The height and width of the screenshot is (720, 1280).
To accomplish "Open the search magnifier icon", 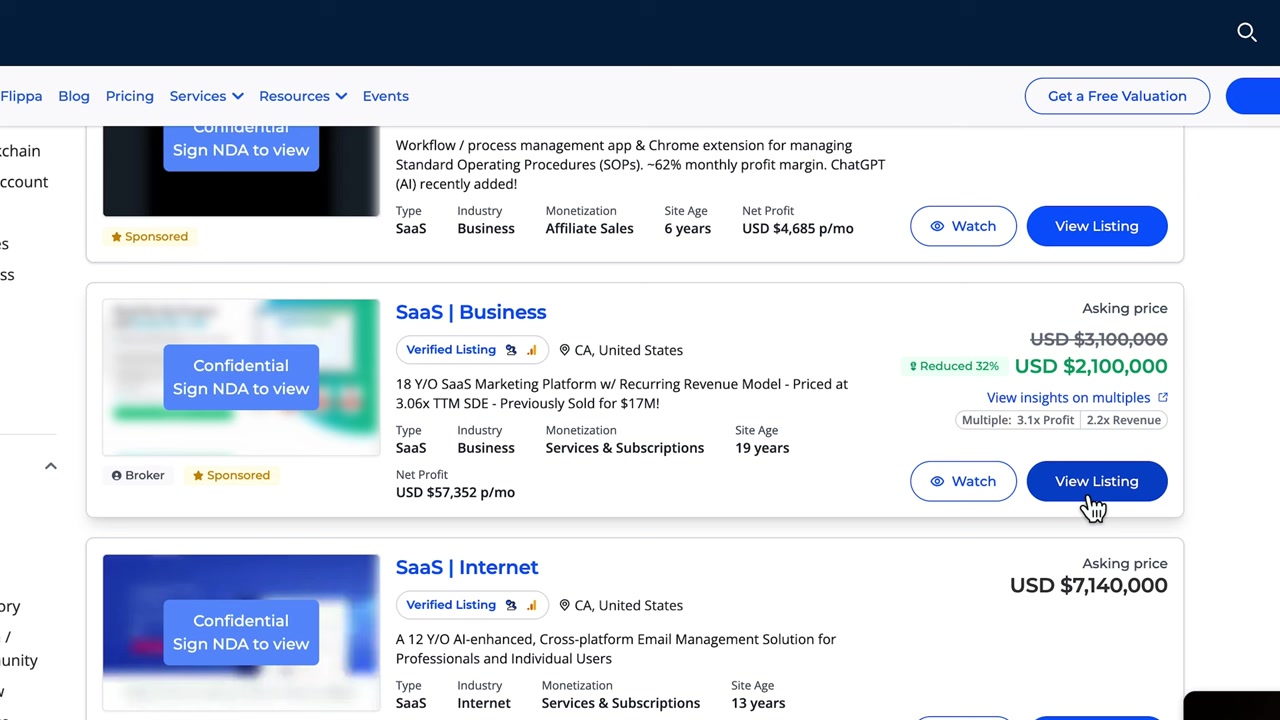I will click(1246, 32).
